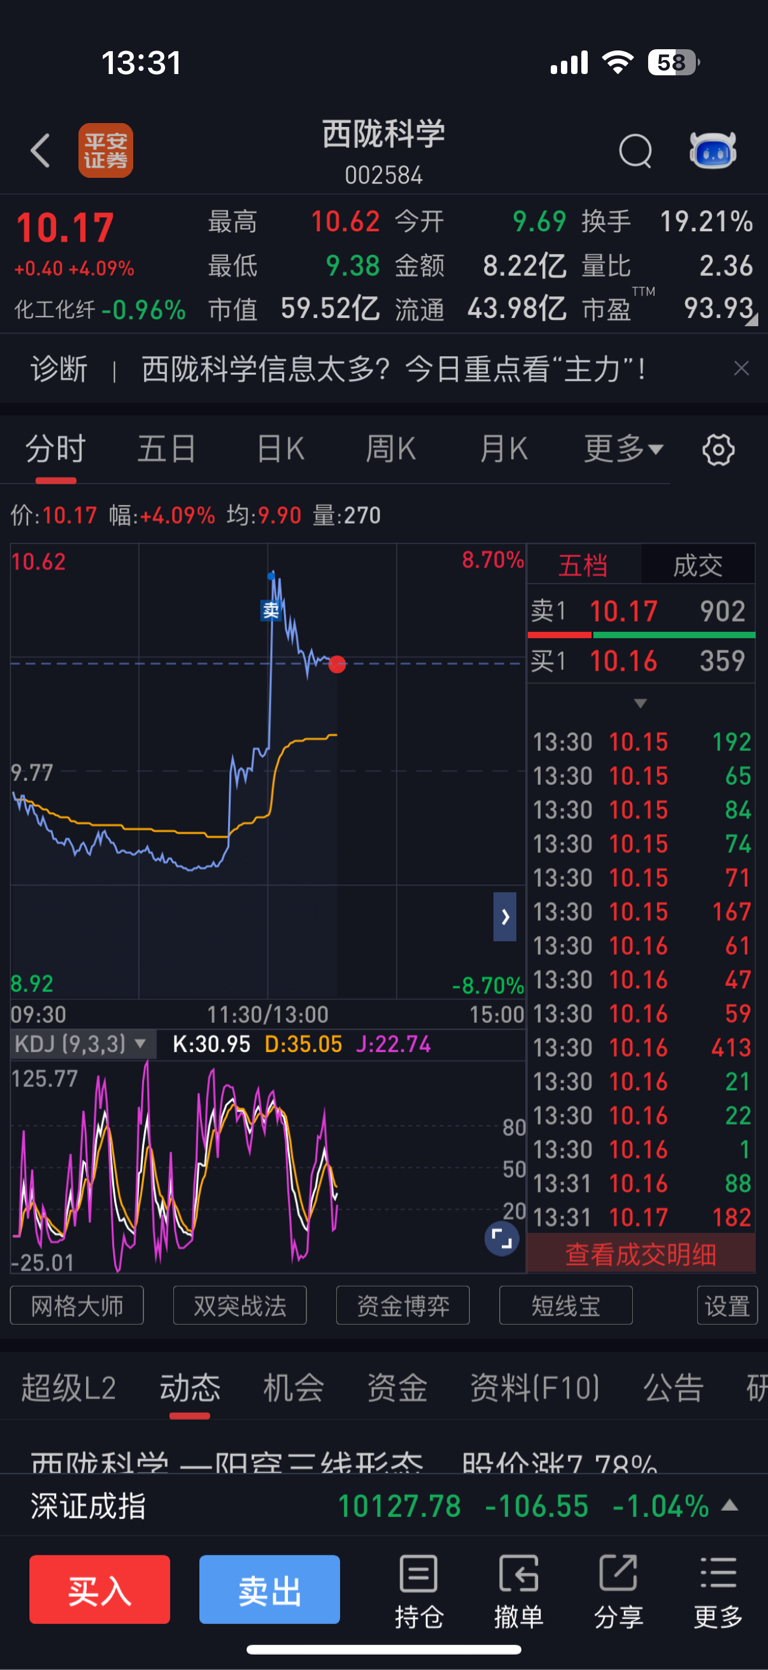Switch to 资金 tab
The image size is (768, 1670).
(x=397, y=1388)
